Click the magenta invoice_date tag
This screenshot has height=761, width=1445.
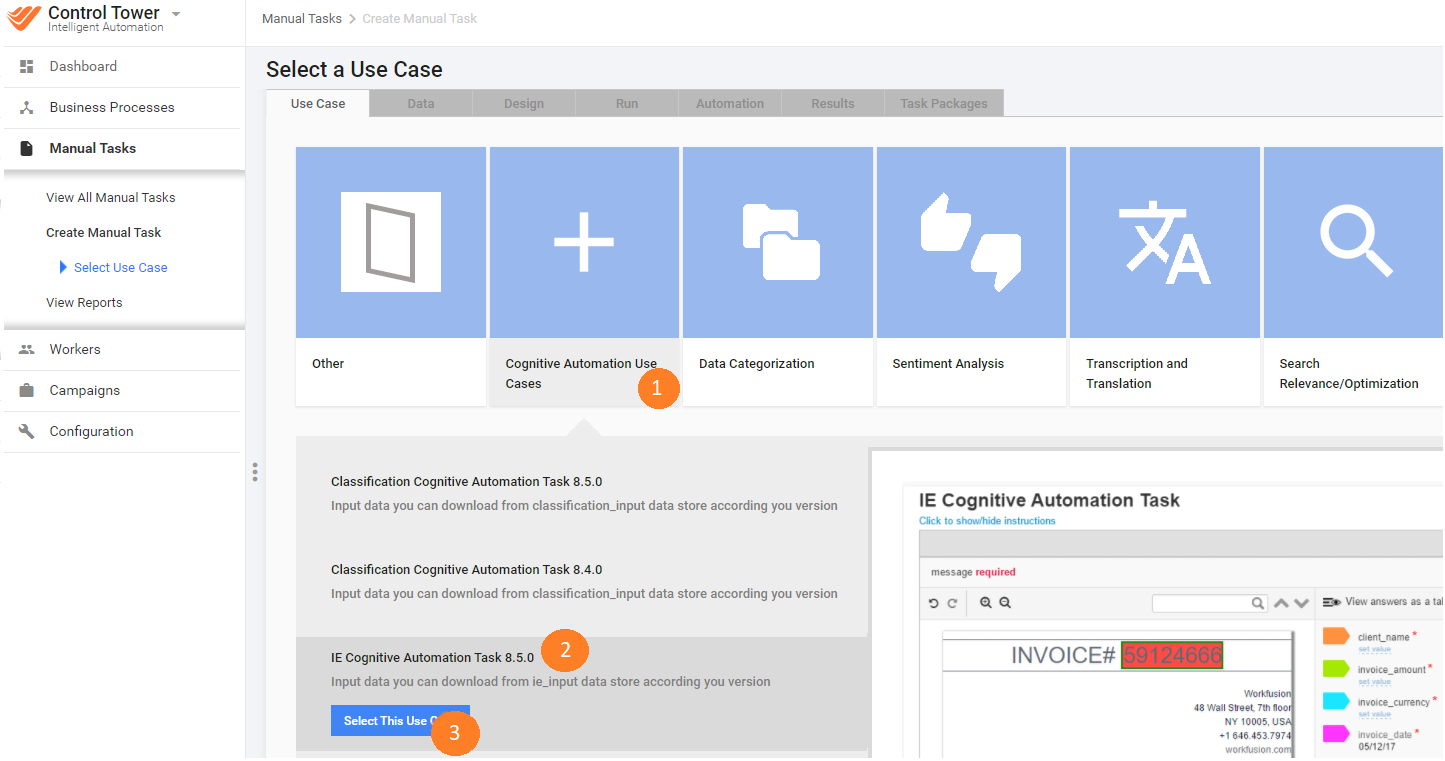pos(1336,734)
